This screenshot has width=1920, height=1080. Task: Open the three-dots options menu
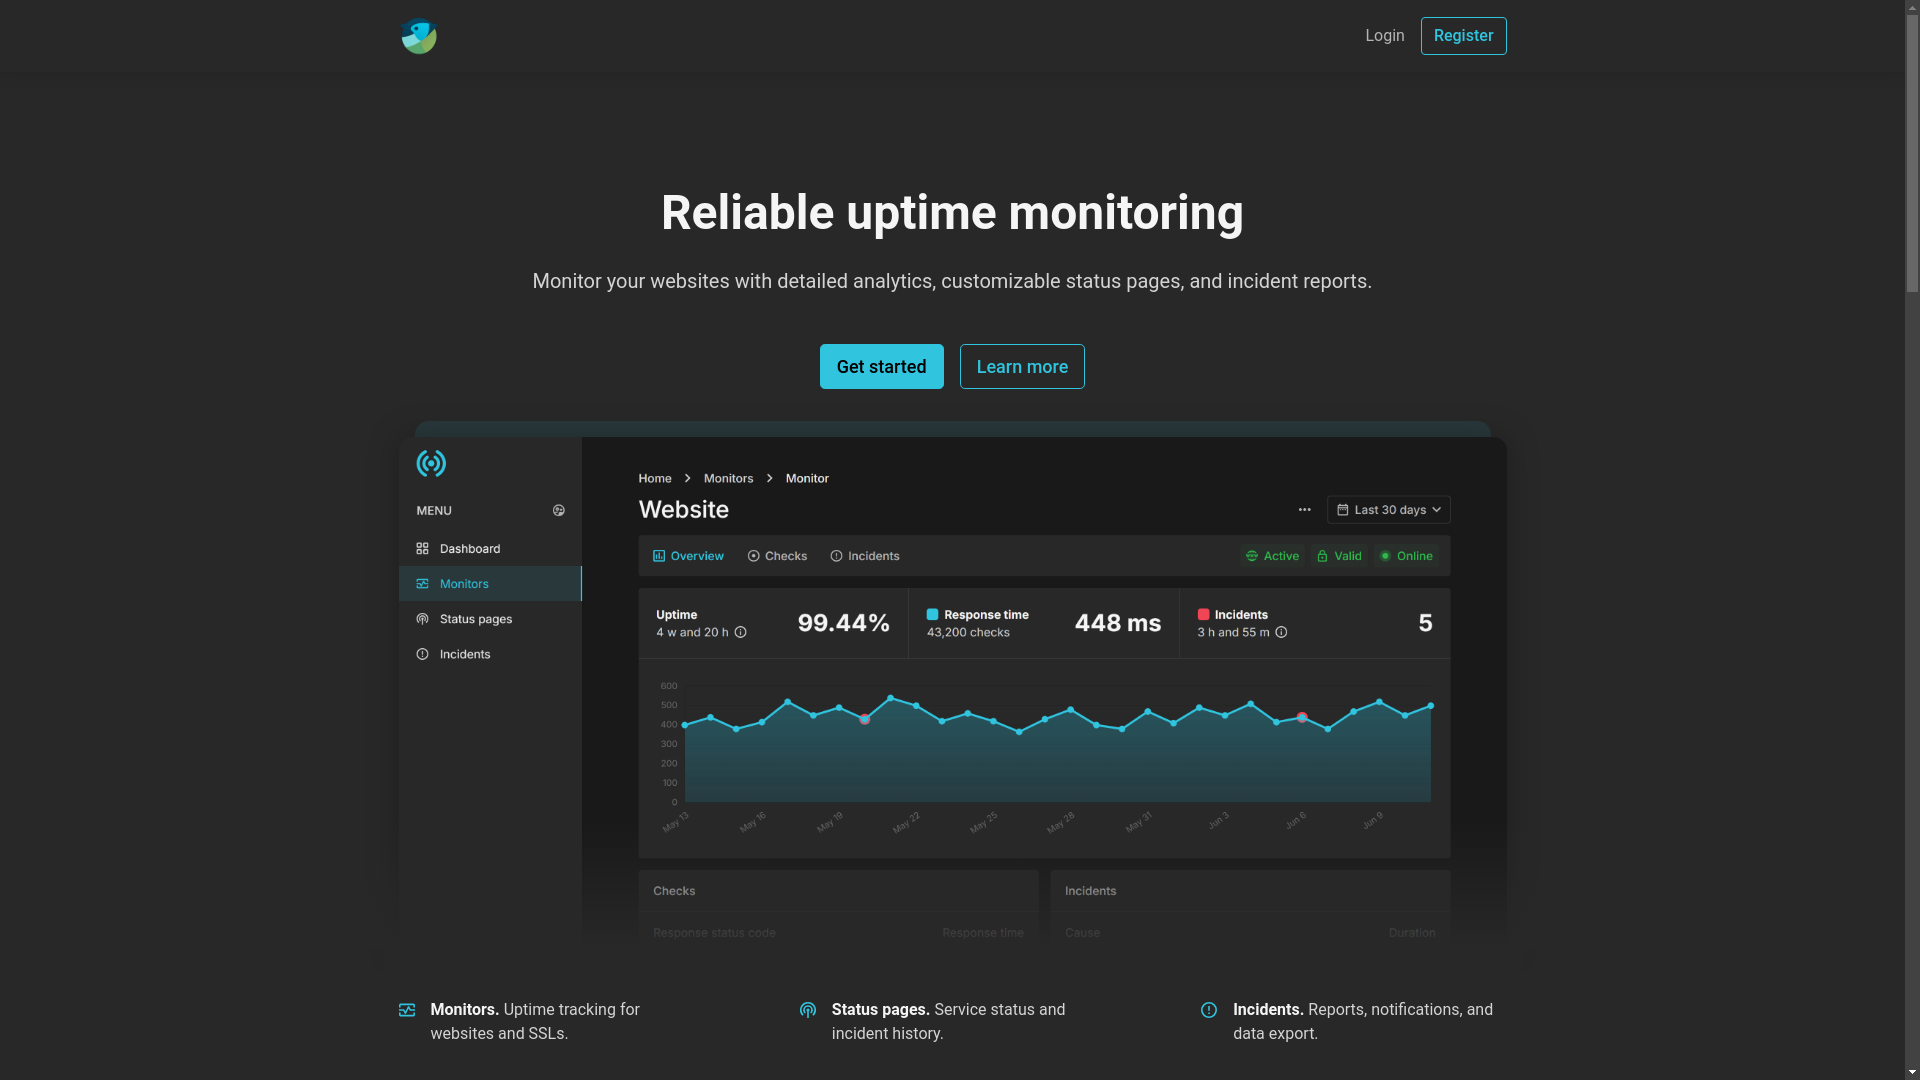[x=1304, y=509]
